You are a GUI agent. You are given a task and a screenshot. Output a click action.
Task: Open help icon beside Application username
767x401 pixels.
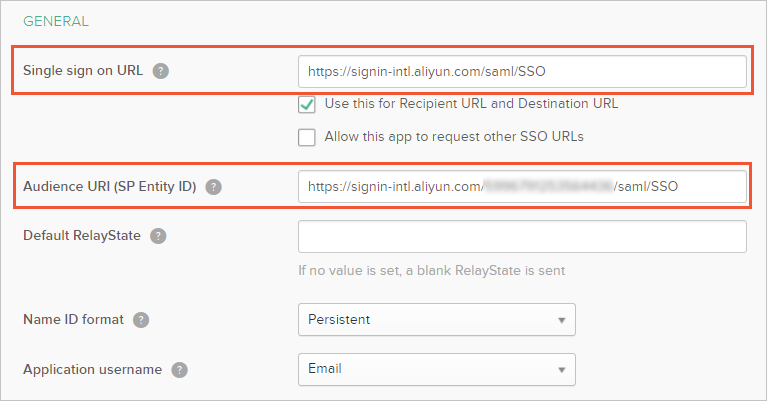pos(180,370)
